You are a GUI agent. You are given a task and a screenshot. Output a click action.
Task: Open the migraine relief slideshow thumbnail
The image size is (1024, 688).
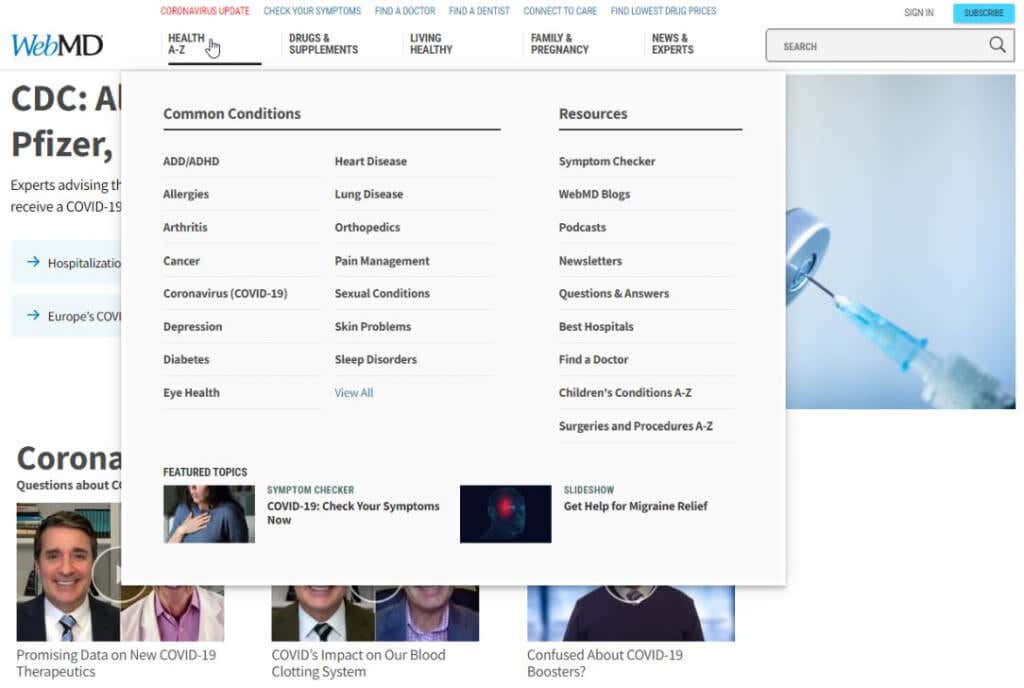pyautogui.click(x=505, y=514)
